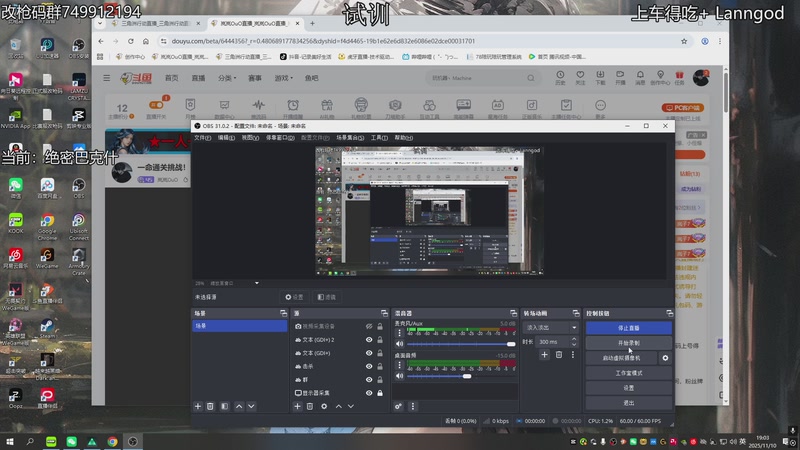Open source properties gear in Sources panel

pos(324,406)
